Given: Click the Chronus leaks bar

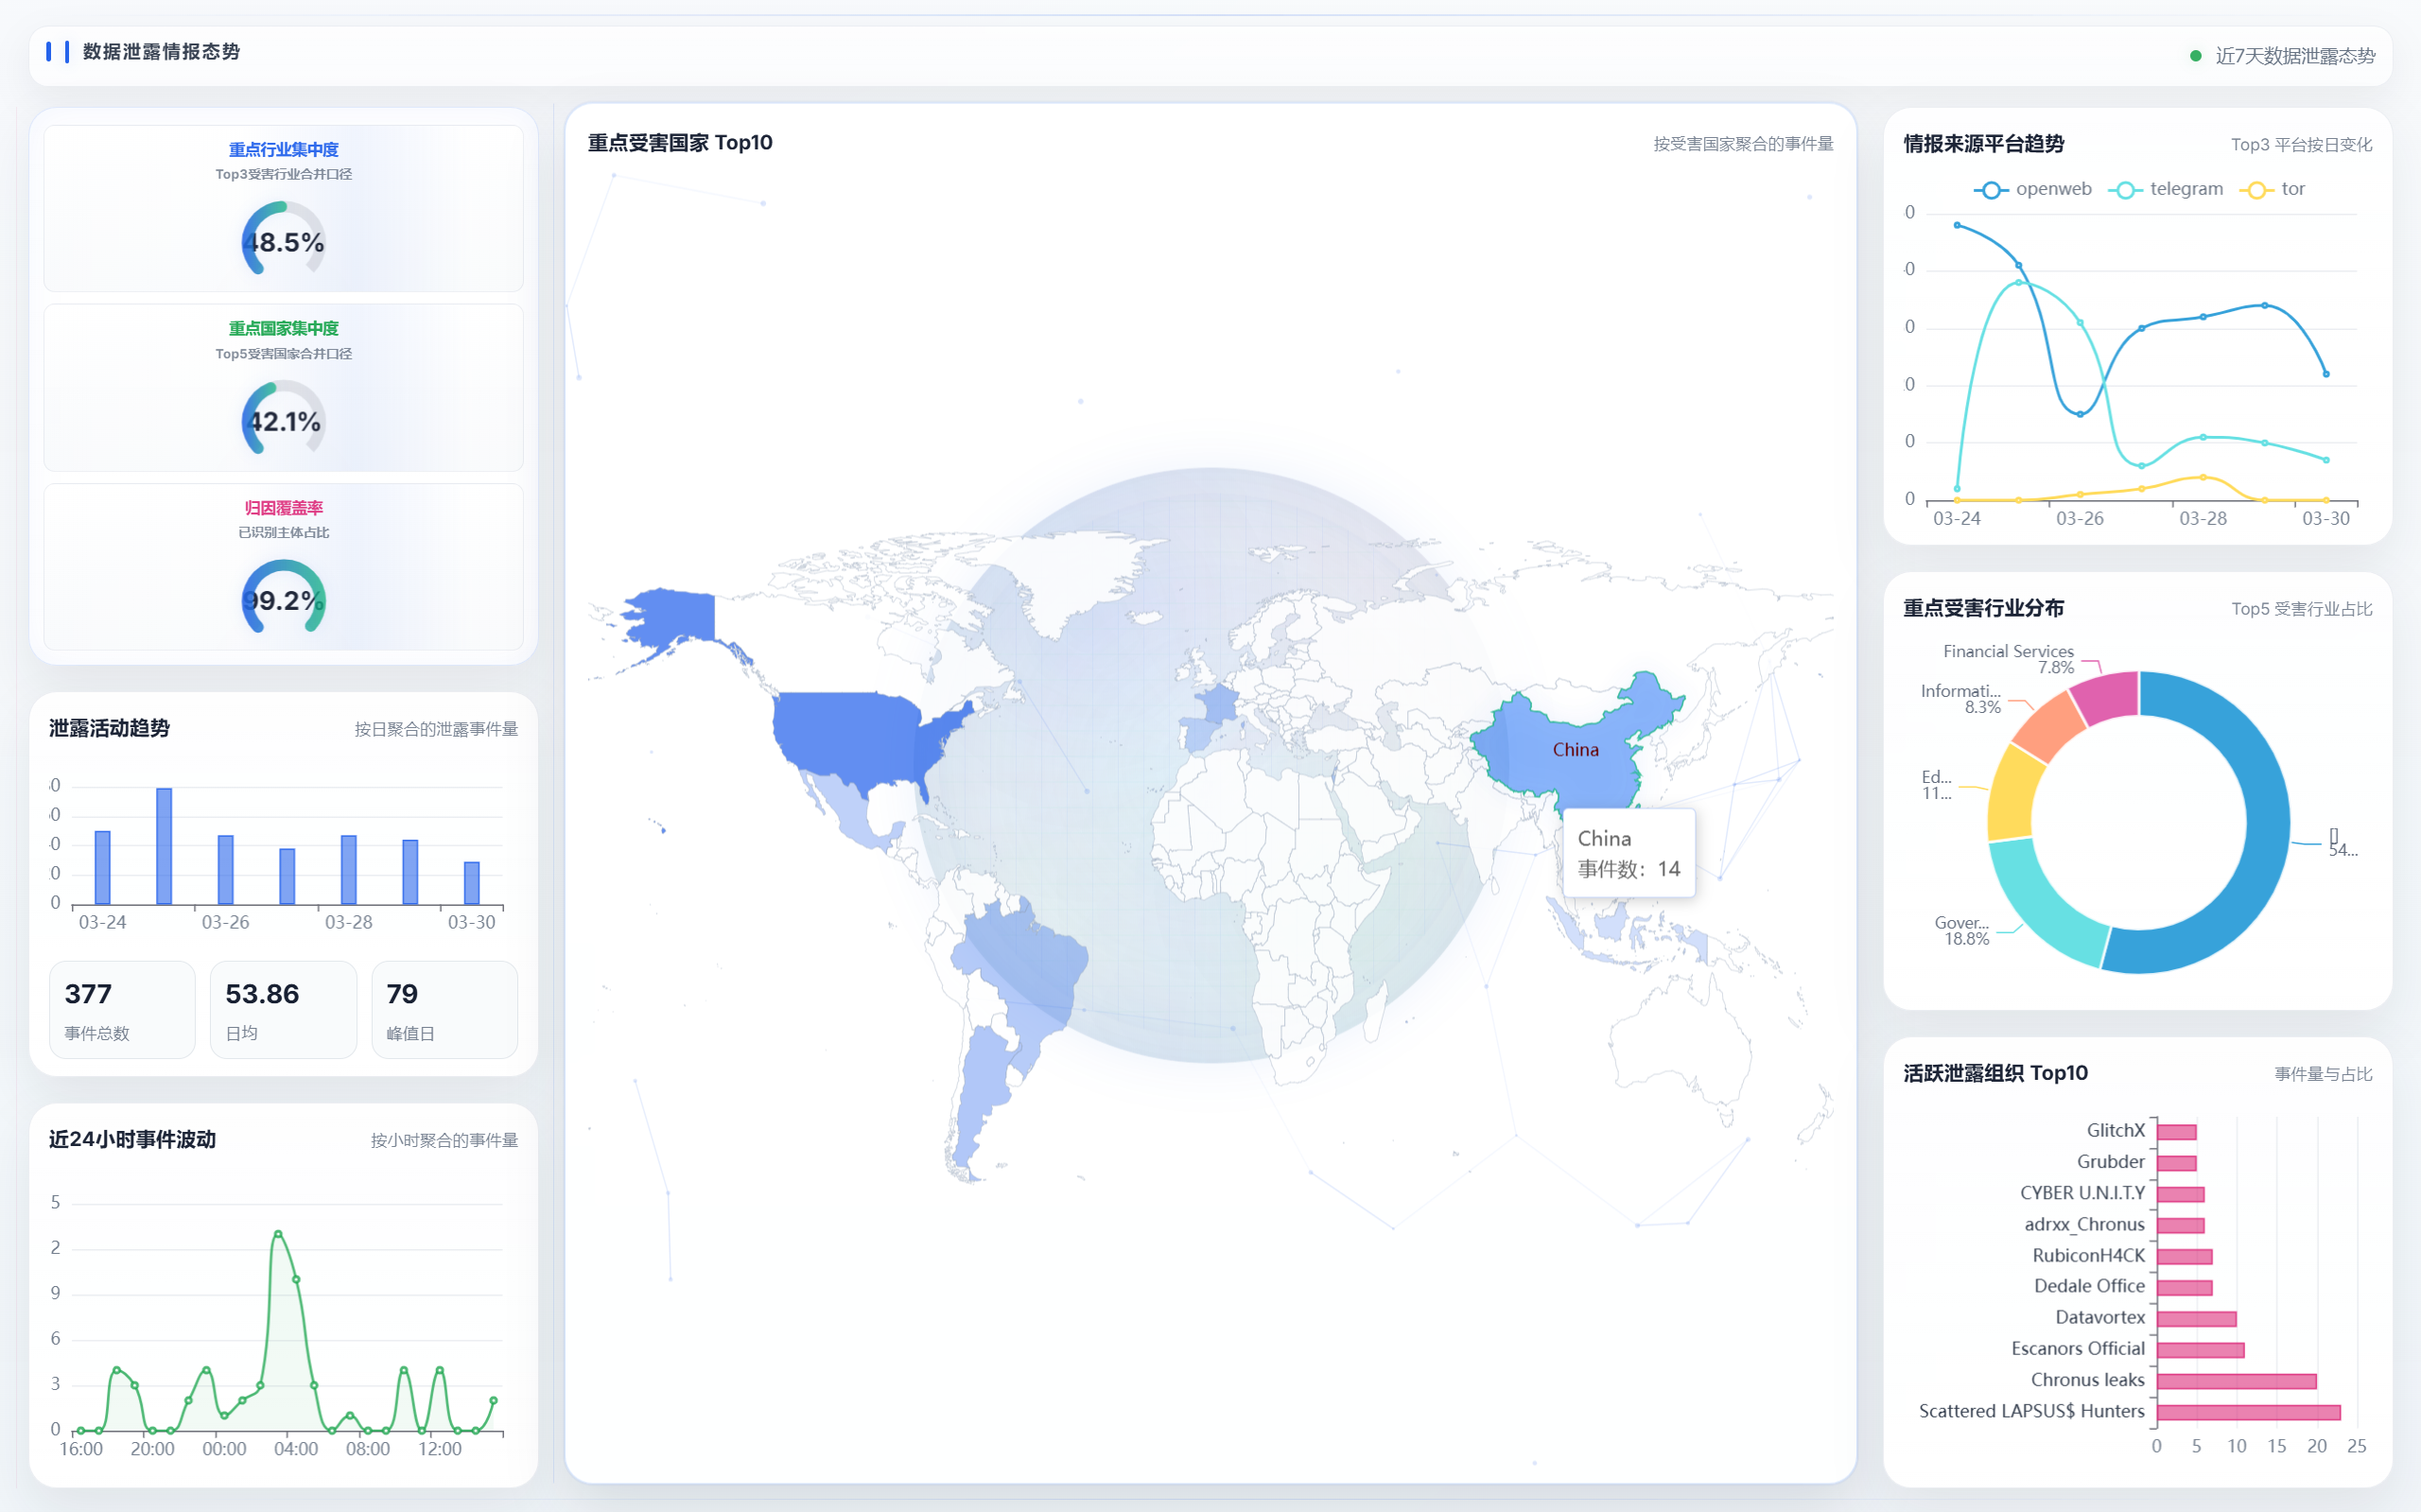Looking at the screenshot, I should tap(2235, 1381).
